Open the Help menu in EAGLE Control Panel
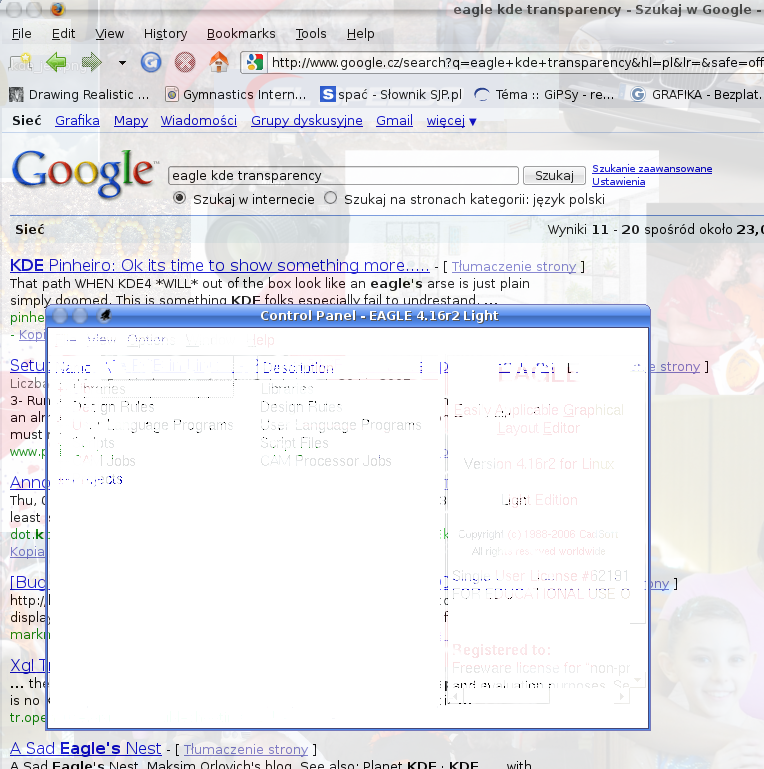This screenshot has height=769, width=764. [260, 339]
